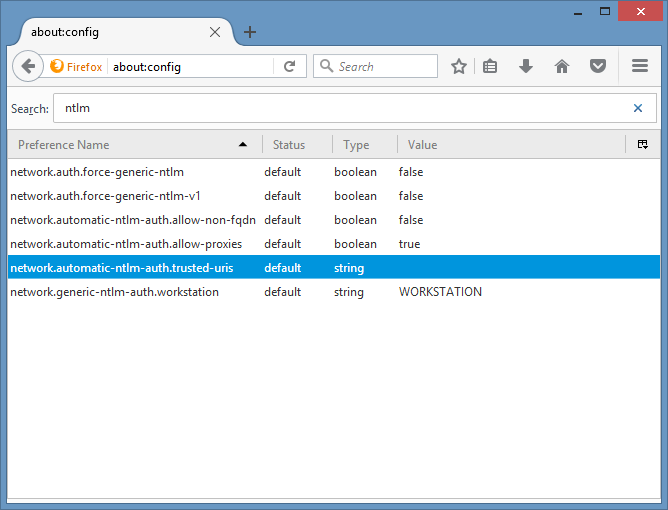Select network.auth.force-generic-ntlm preference
This screenshot has width=668, height=510.
tap(334, 172)
